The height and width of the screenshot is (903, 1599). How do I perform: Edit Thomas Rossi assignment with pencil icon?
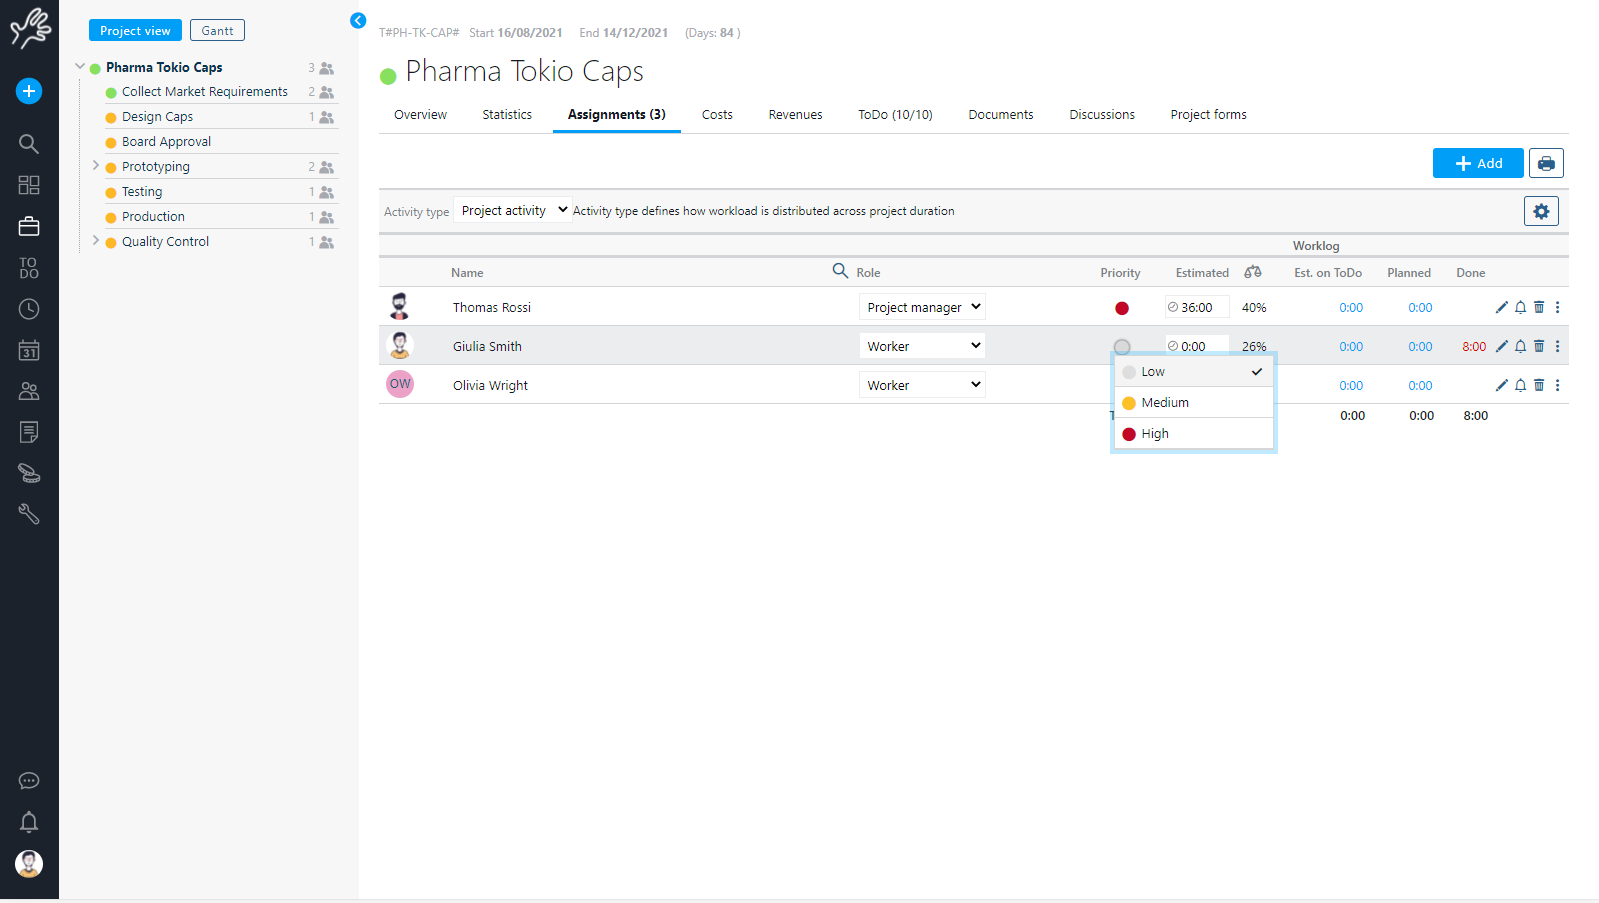[x=1501, y=307]
